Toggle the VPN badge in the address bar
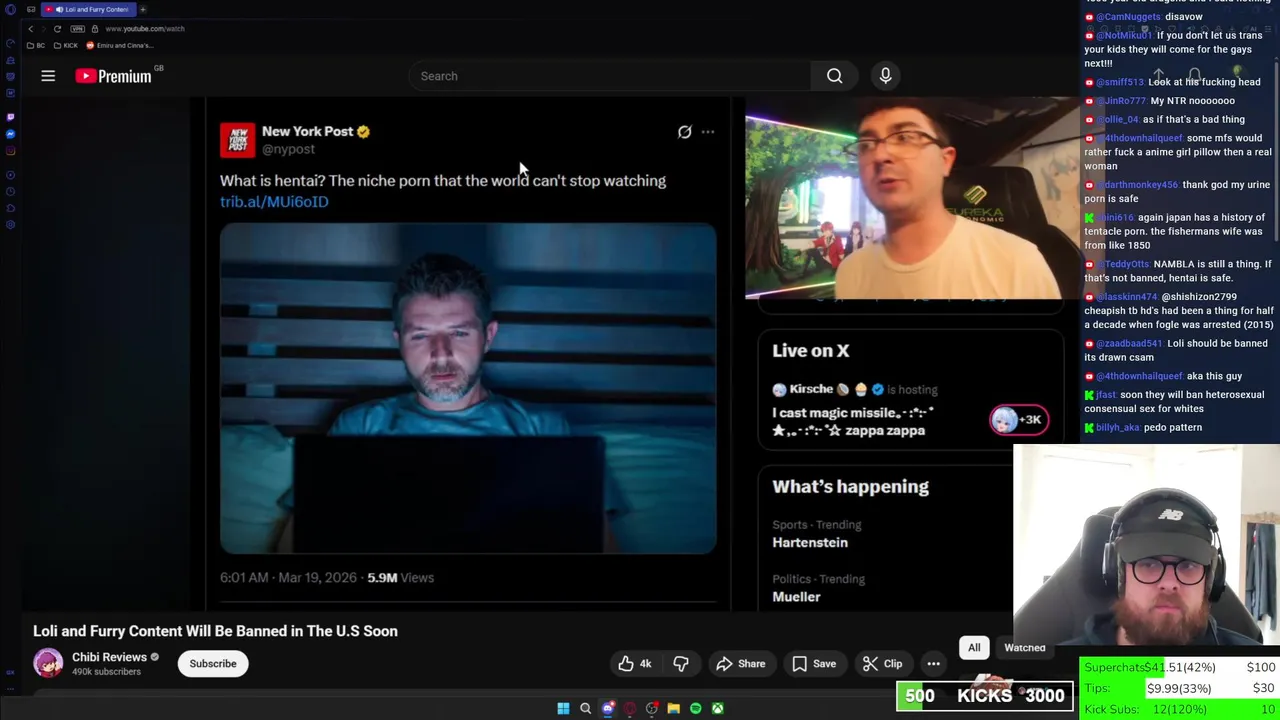 coord(77,29)
